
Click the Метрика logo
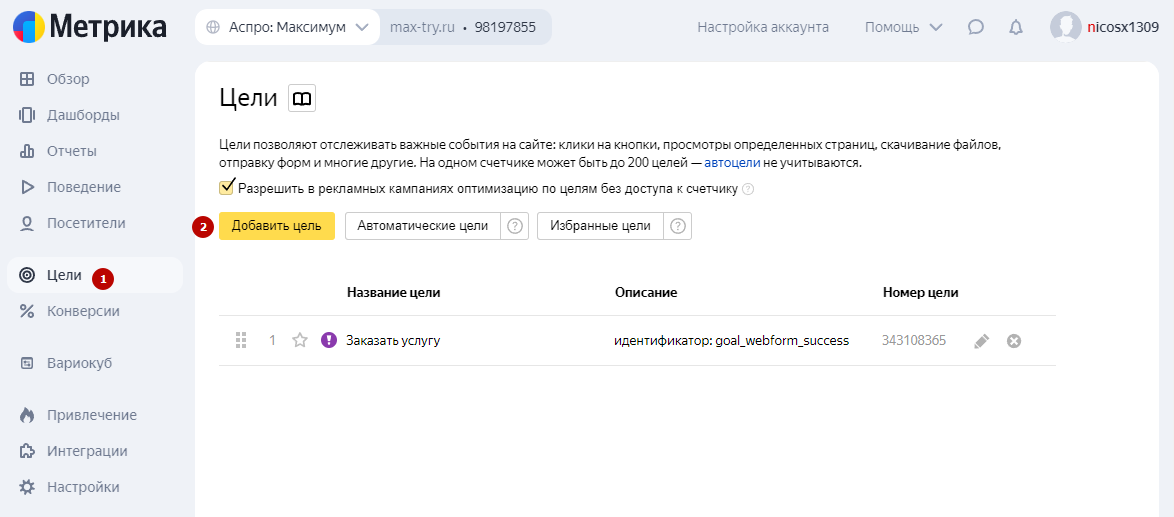click(88, 27)
